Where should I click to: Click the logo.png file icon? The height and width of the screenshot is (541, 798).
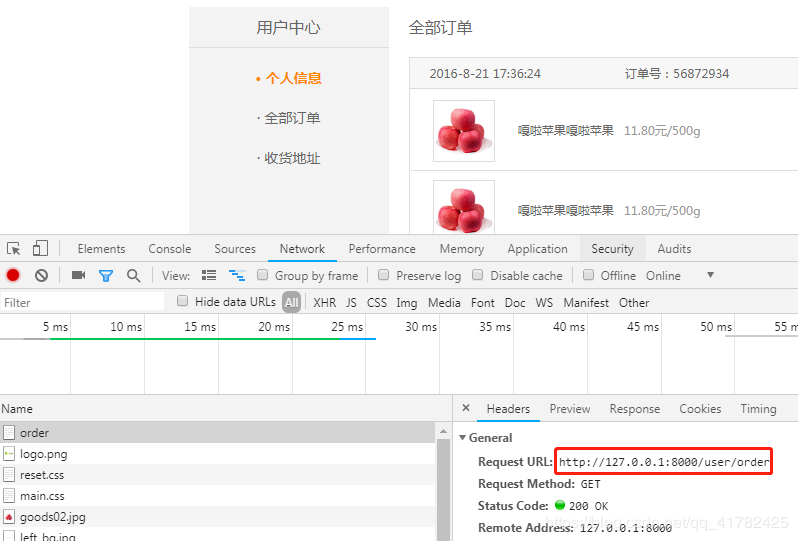(x=9, y=453)
